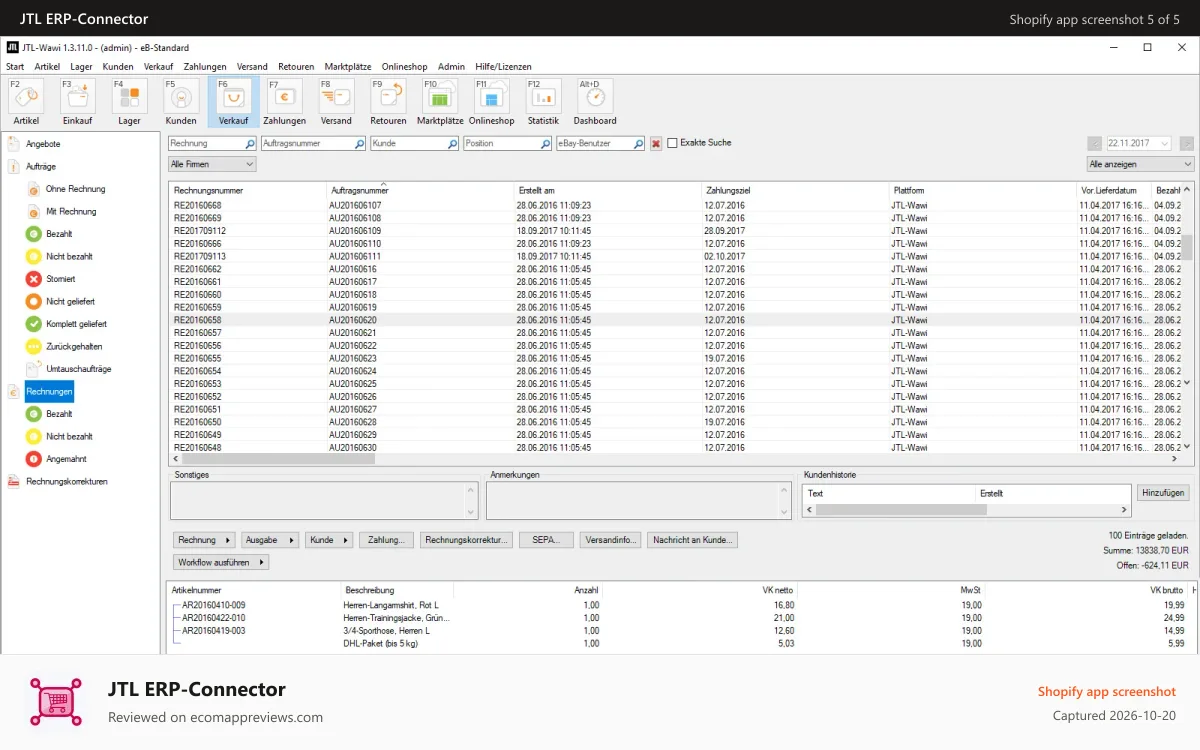Click the search icon in Auftragsnummer field
Viewport: 1200px width, 750px height.
pyautogui.click(x=360, y=144)
